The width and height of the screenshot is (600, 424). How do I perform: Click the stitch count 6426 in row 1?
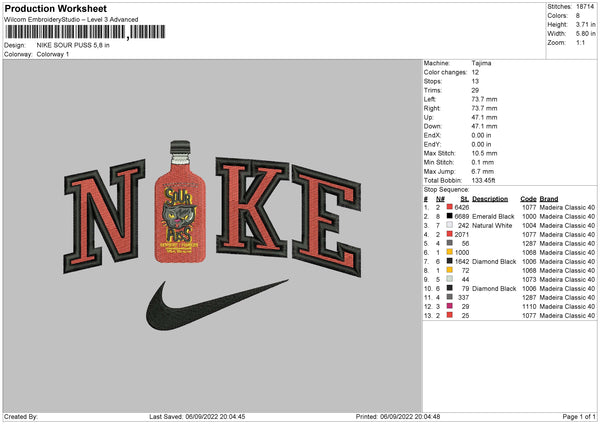pyautogui.click(x=462, y=207)
